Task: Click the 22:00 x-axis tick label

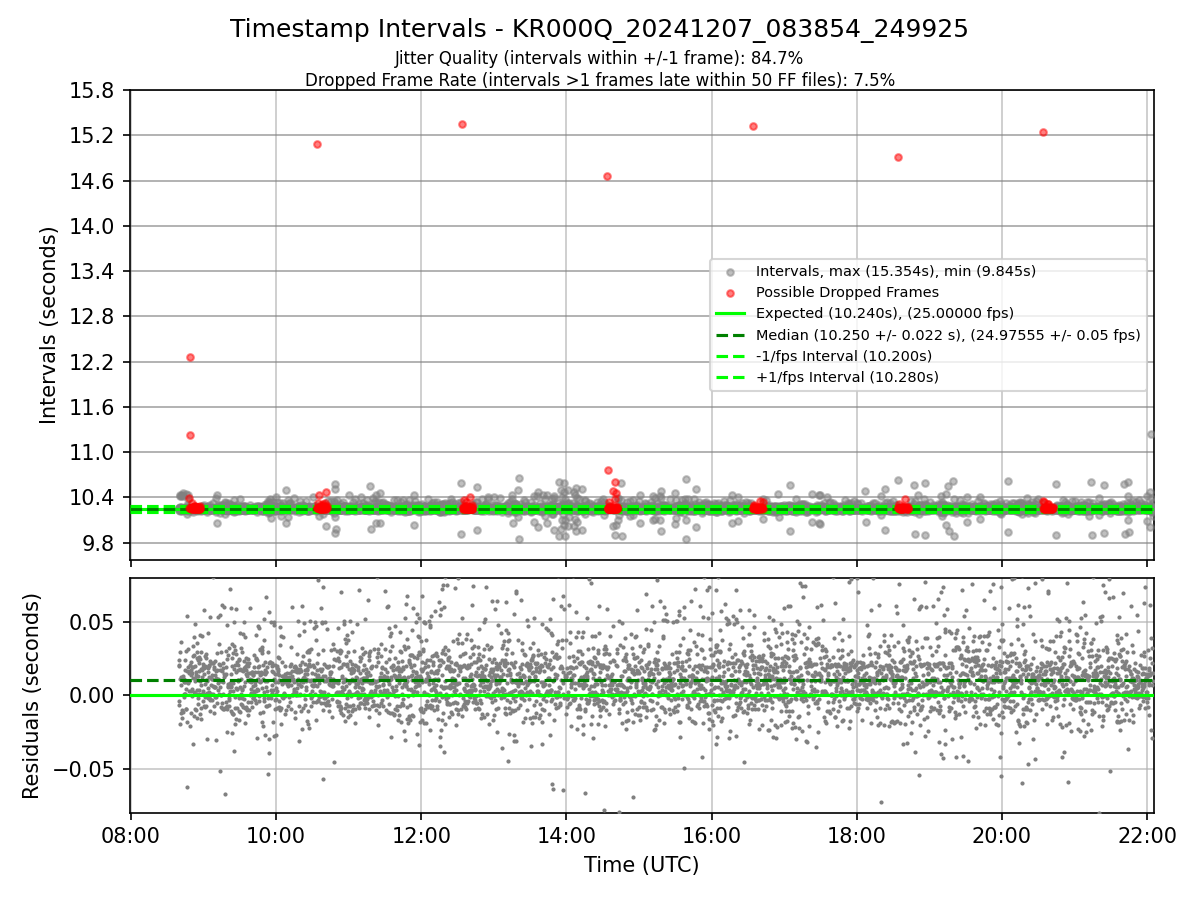Action: 1146,835
